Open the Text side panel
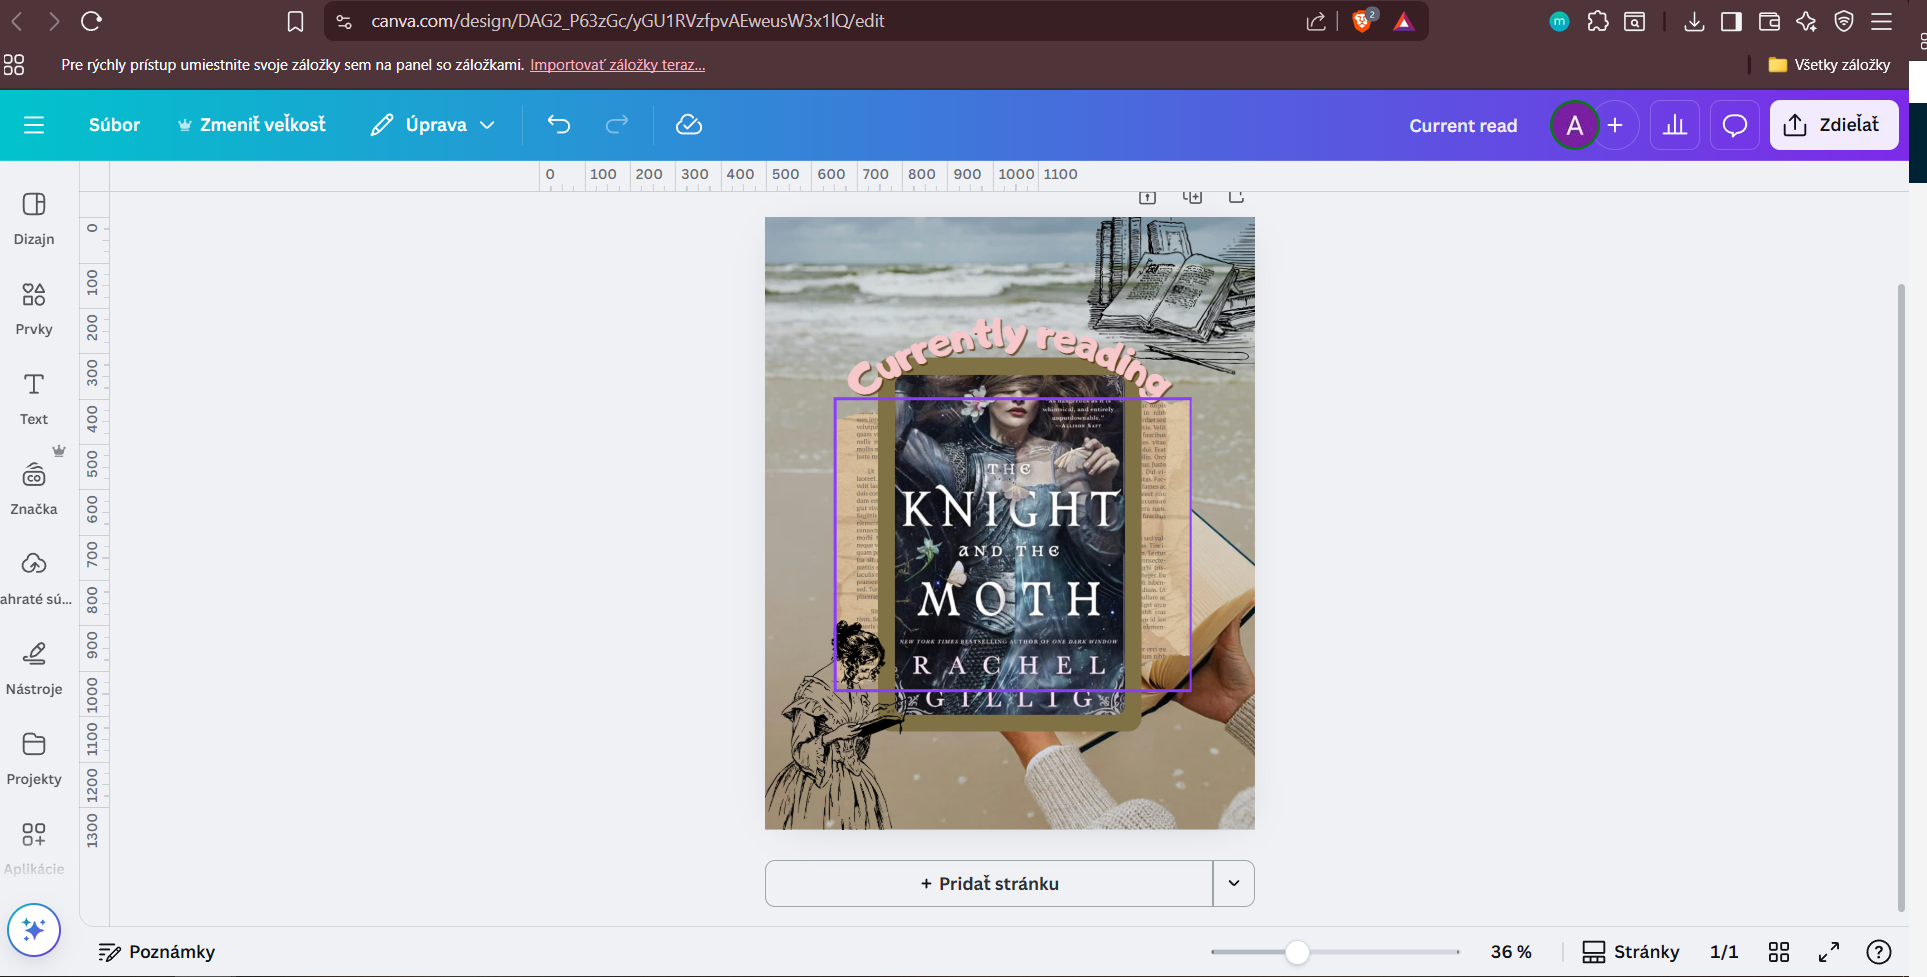 point(34,399)
